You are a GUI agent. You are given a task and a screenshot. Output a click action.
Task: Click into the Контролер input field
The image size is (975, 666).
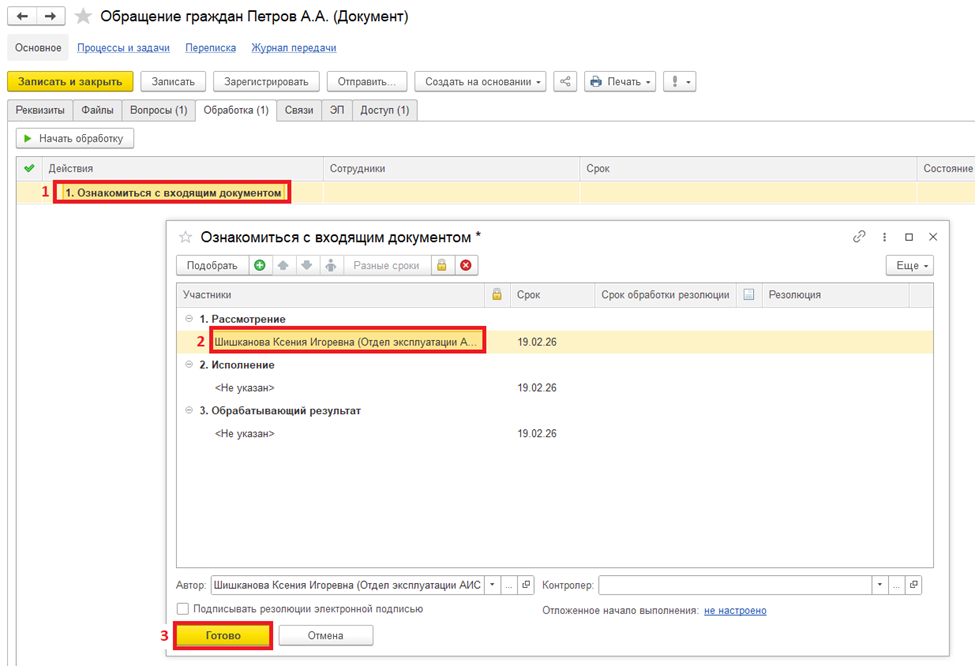[x=735, y=585]
